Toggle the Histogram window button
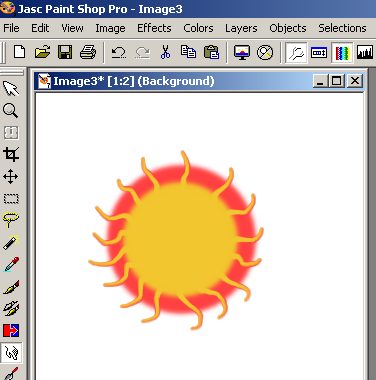The width and height of the screenshot is (376, 380). point(365,52)
